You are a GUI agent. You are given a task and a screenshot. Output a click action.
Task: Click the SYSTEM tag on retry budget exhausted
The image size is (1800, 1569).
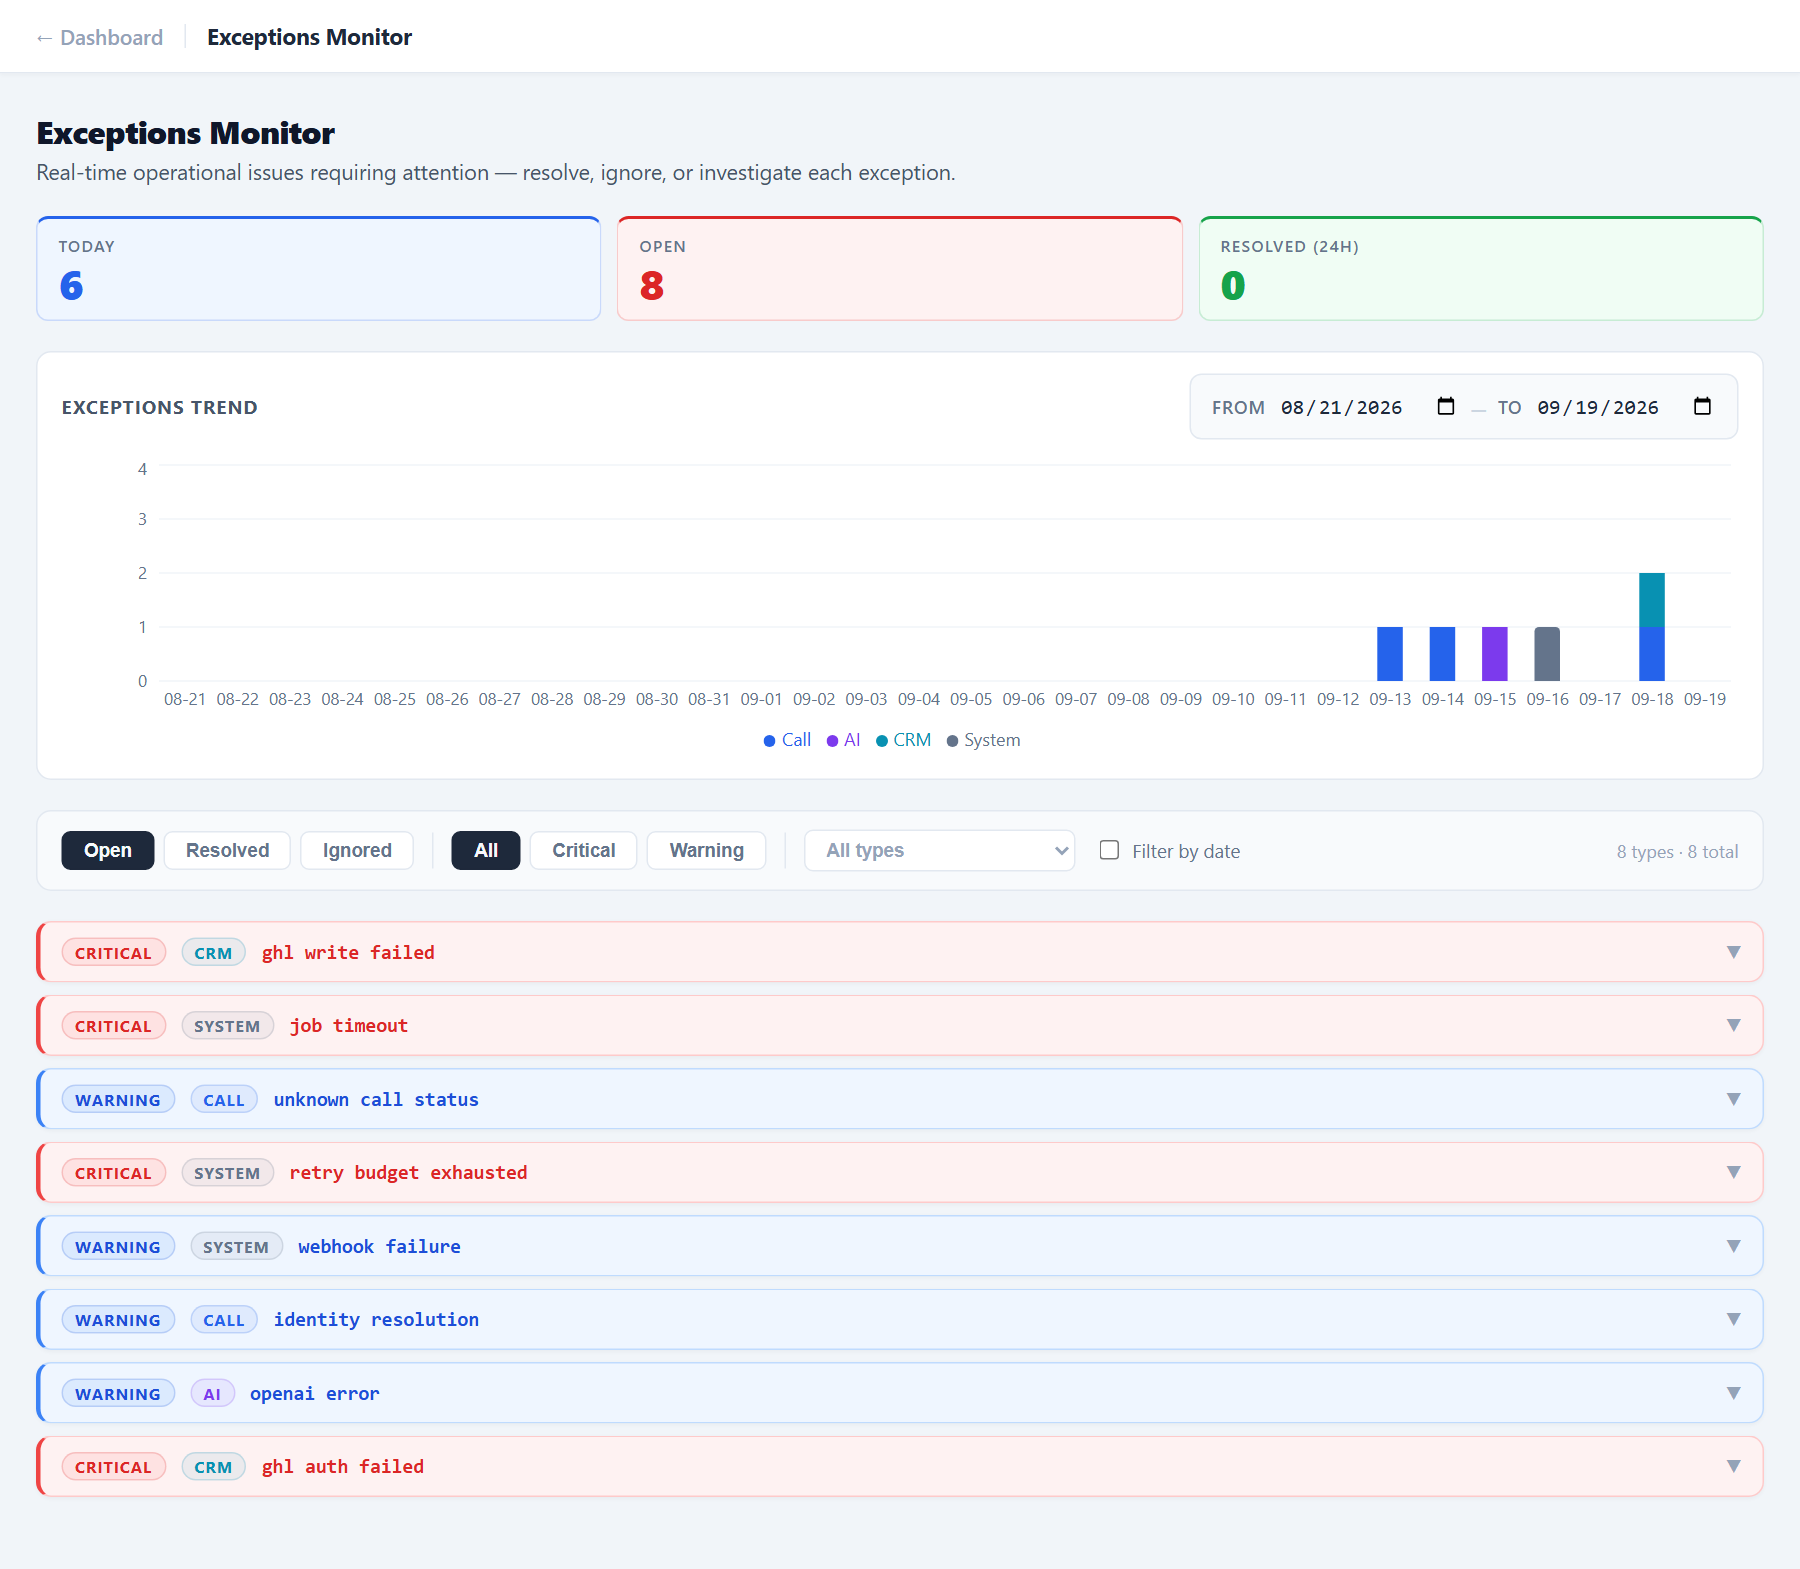tap(227, 1173)
